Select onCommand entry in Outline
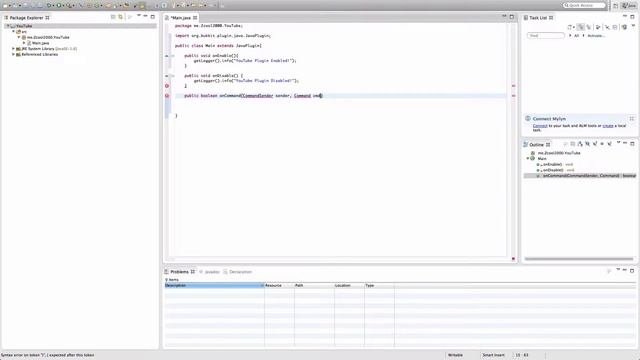This screenshot has height=360, width=640. 580,176
